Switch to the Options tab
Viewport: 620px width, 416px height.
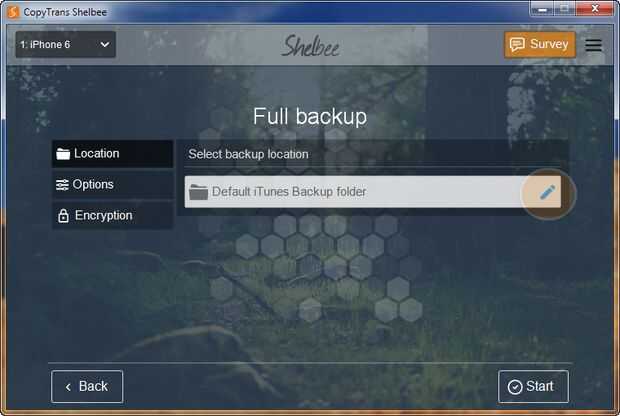pos(113,185)
